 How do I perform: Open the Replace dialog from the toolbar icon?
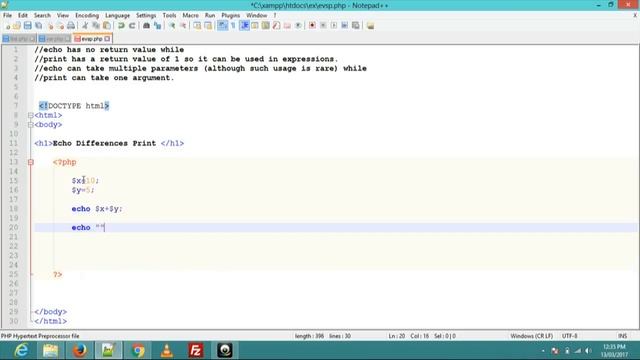pos(157,26)
